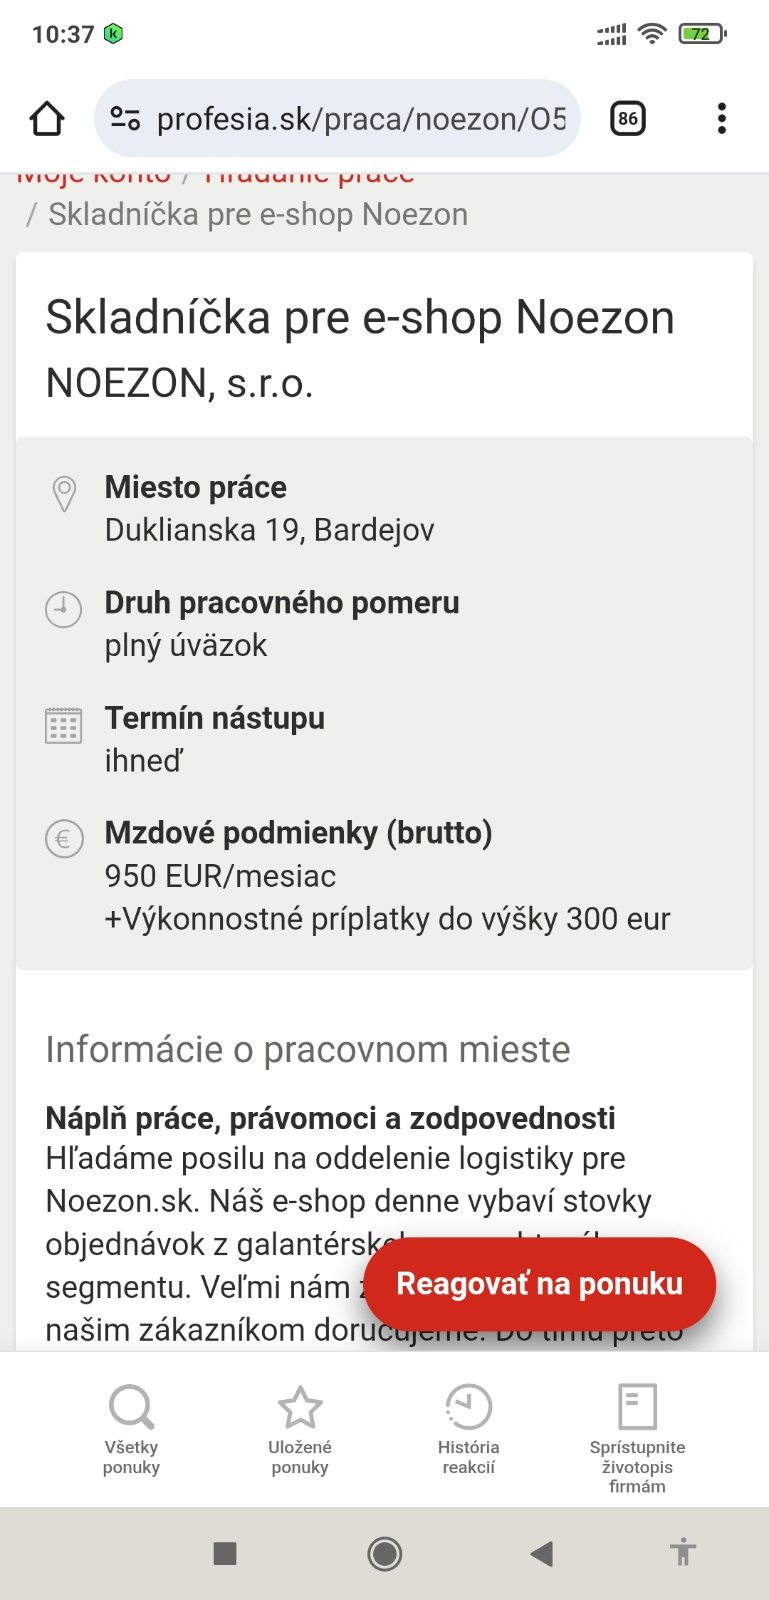Screen dimensions: 769x1600
Task: Open the tab switcher showing 86 tabs
Action: 627,119
